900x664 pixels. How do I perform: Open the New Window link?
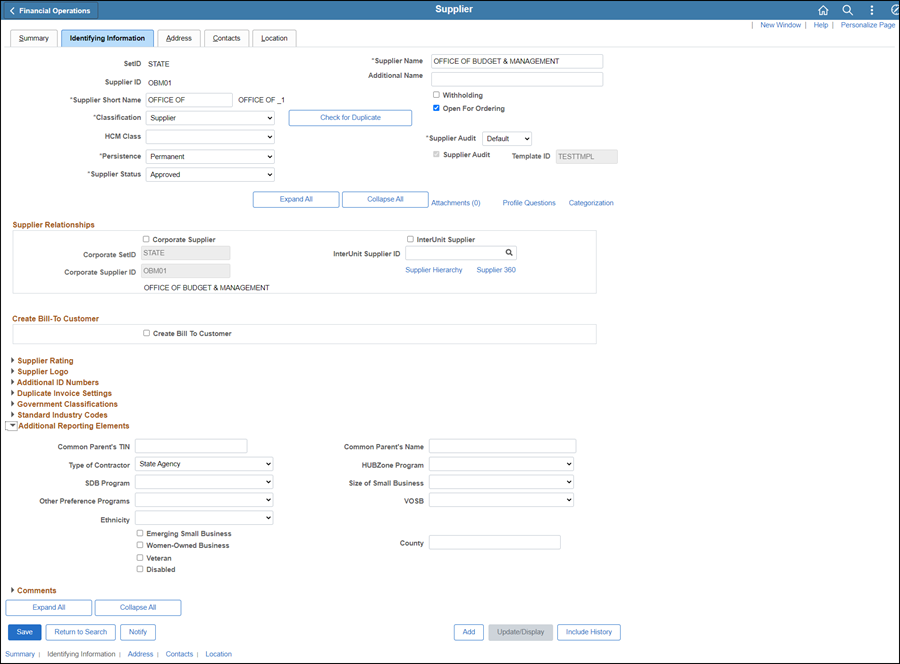pyautogui.click(x=781, y=25)
